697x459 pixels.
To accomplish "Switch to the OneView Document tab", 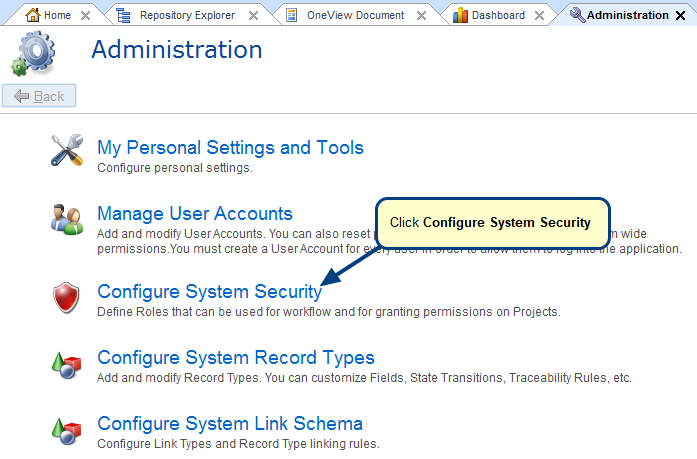I will click(355, 16).
